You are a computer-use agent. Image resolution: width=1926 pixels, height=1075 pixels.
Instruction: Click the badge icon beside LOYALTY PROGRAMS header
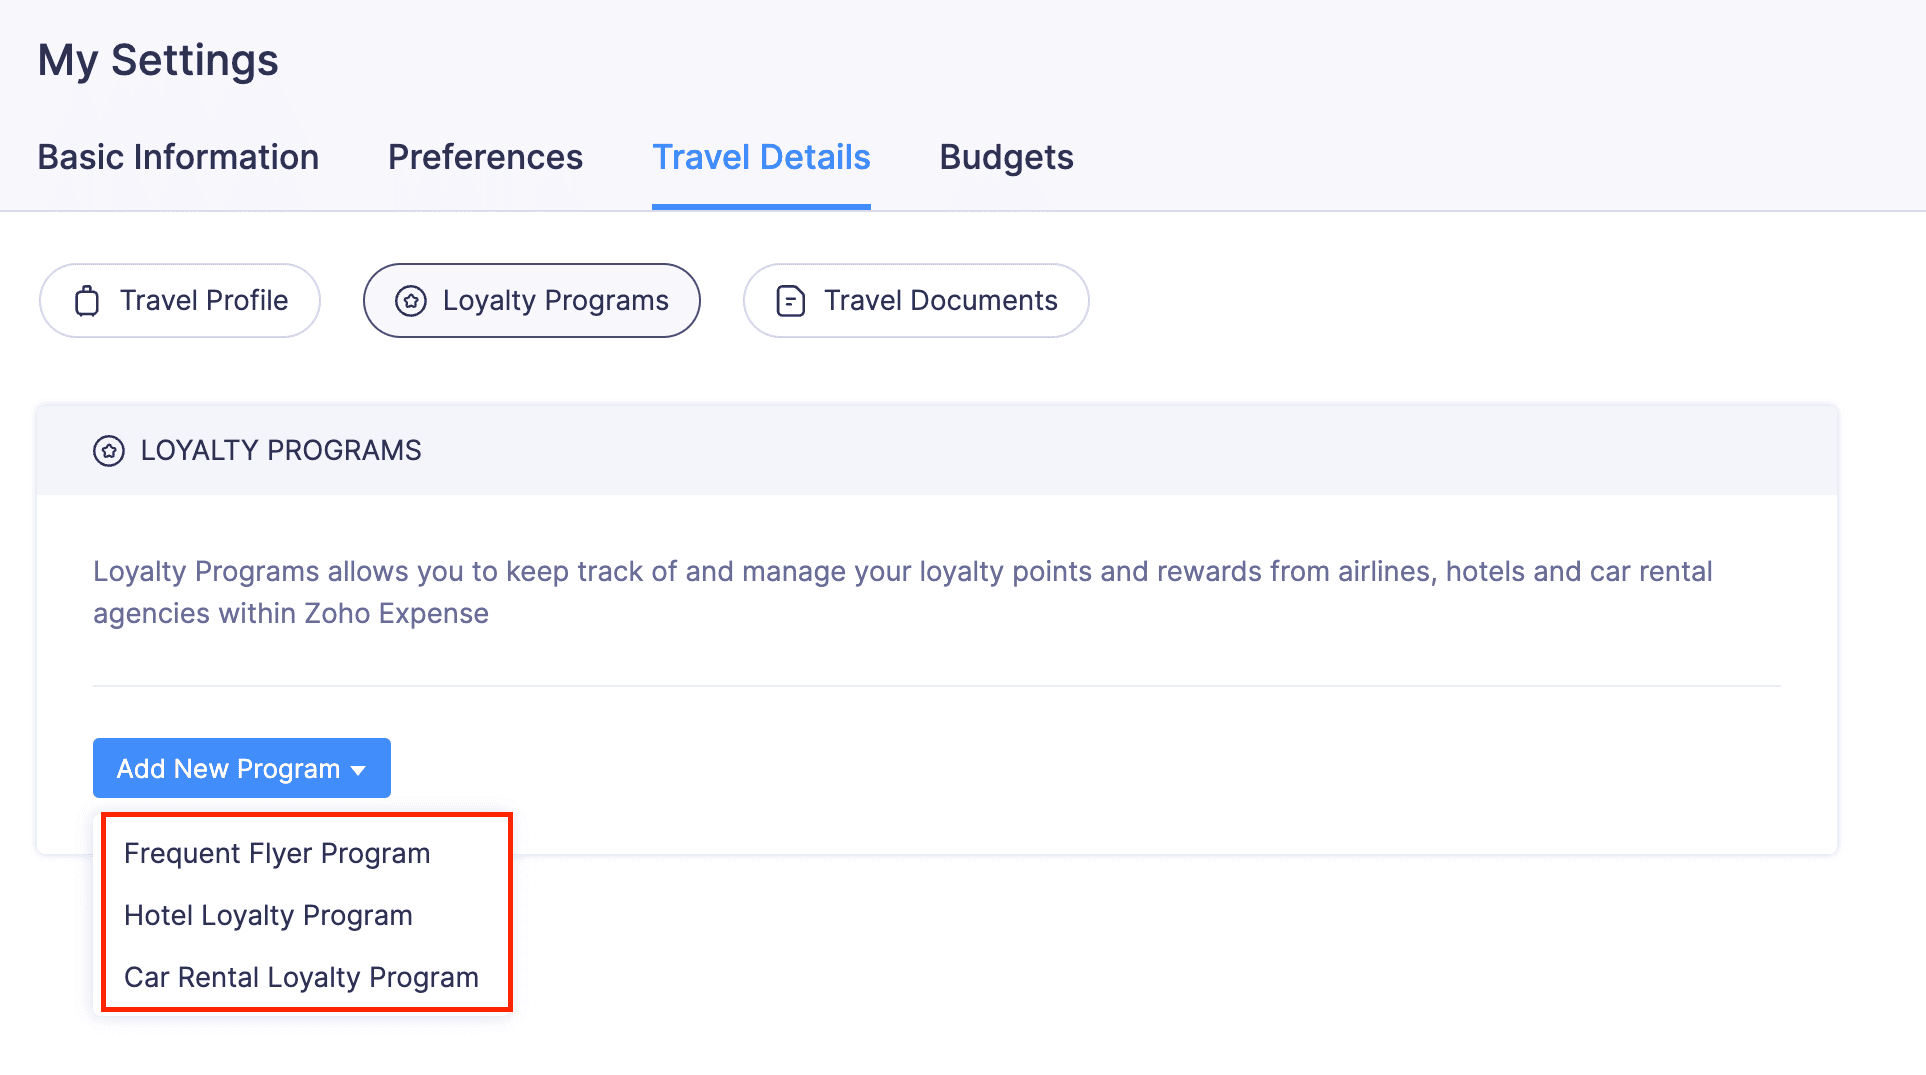coord(109,450)
